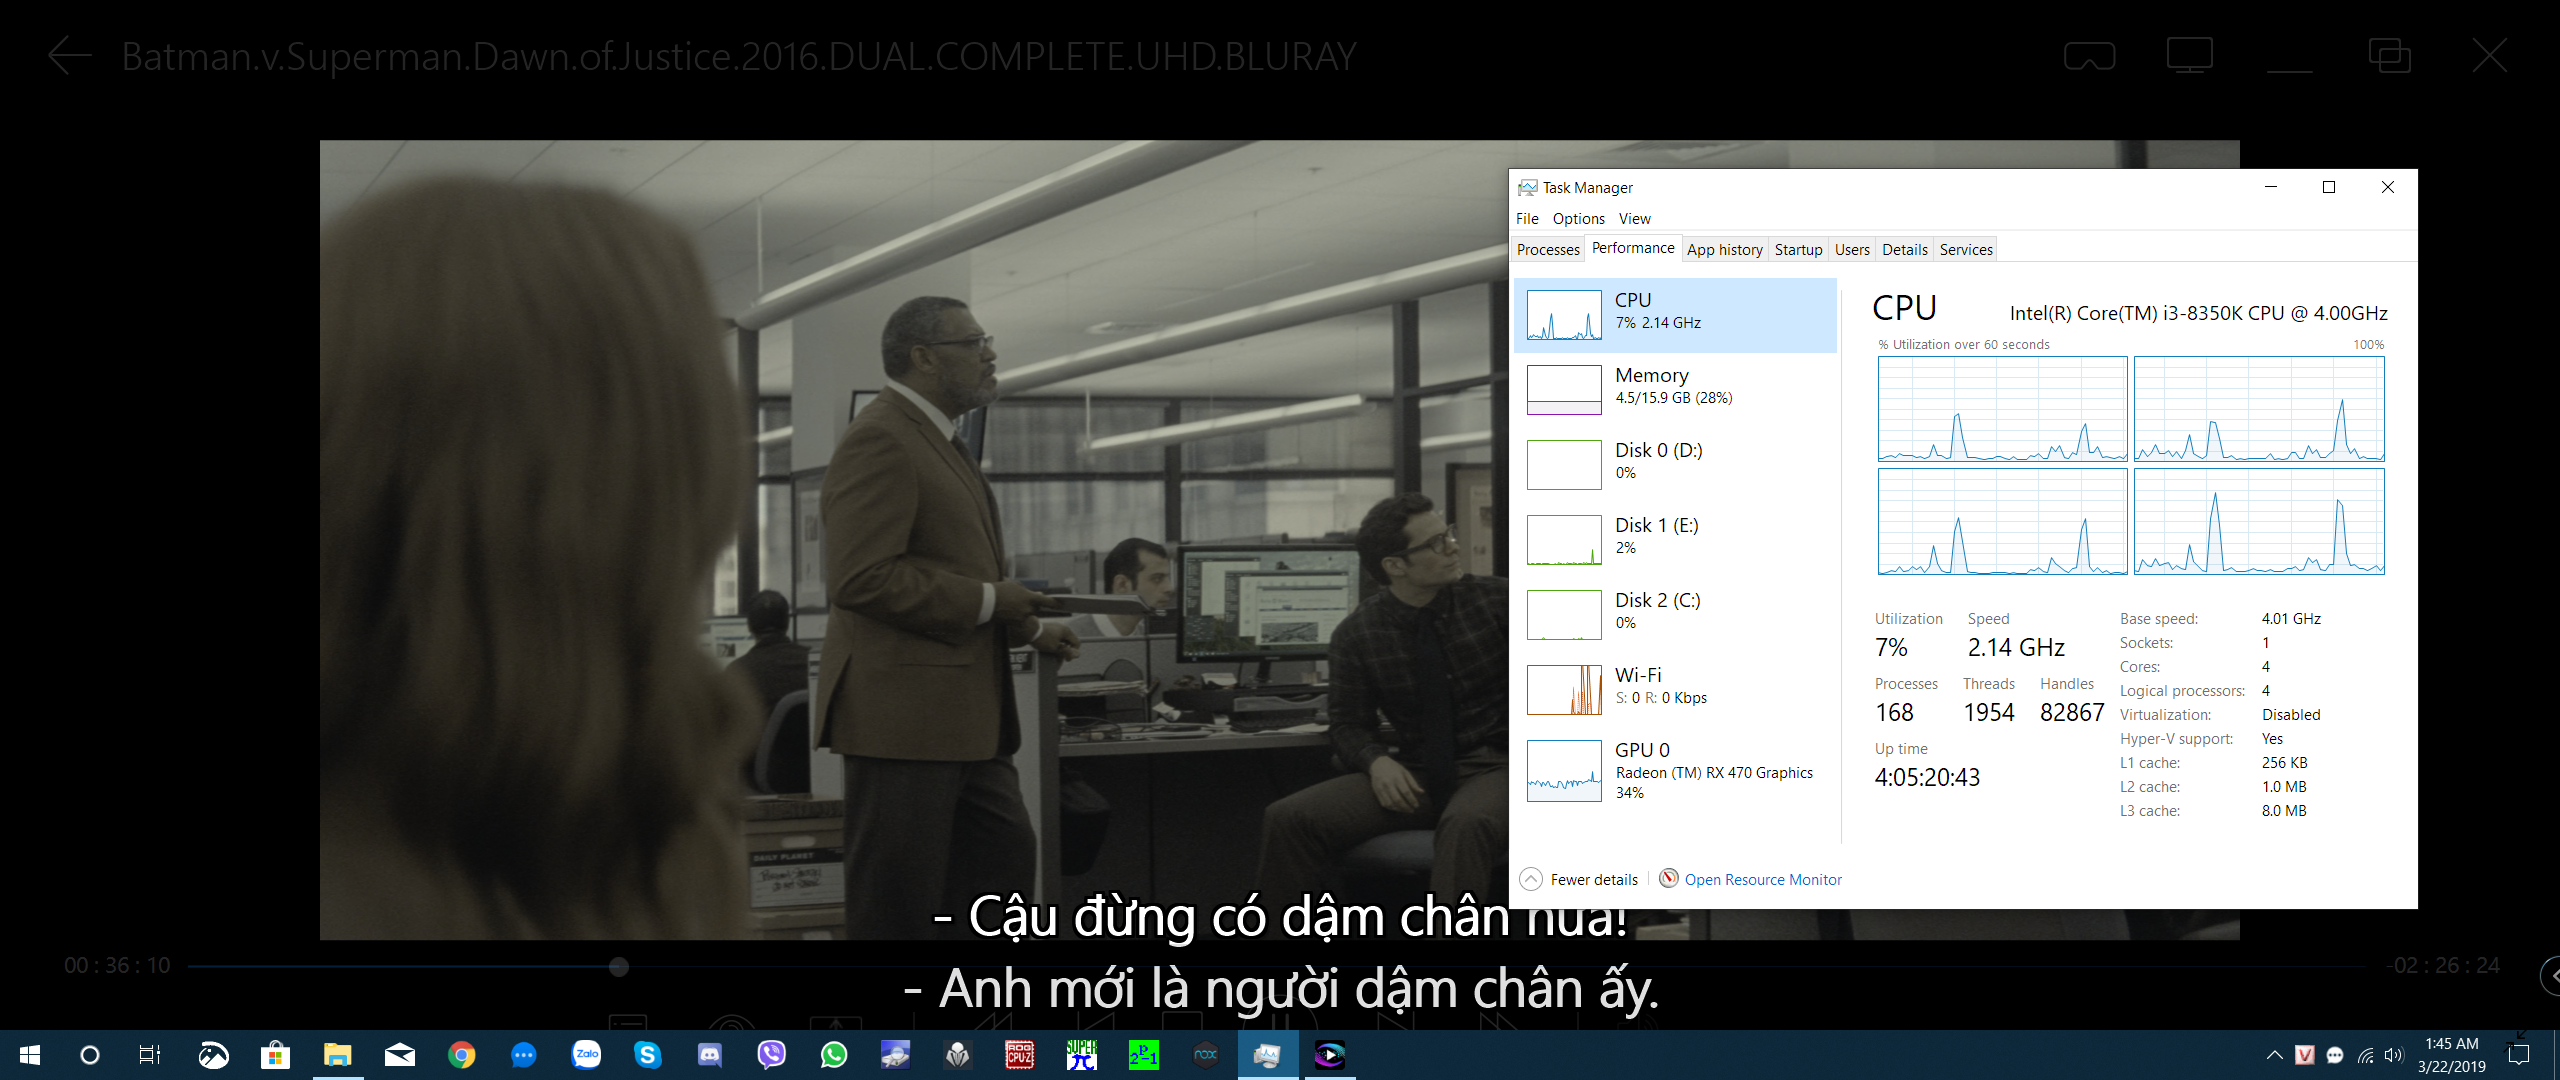Screen dimensions: 2560x1080
Task: Select Disk 2 (C:) in the sidebar
Action: click(x=1676, y=615)
